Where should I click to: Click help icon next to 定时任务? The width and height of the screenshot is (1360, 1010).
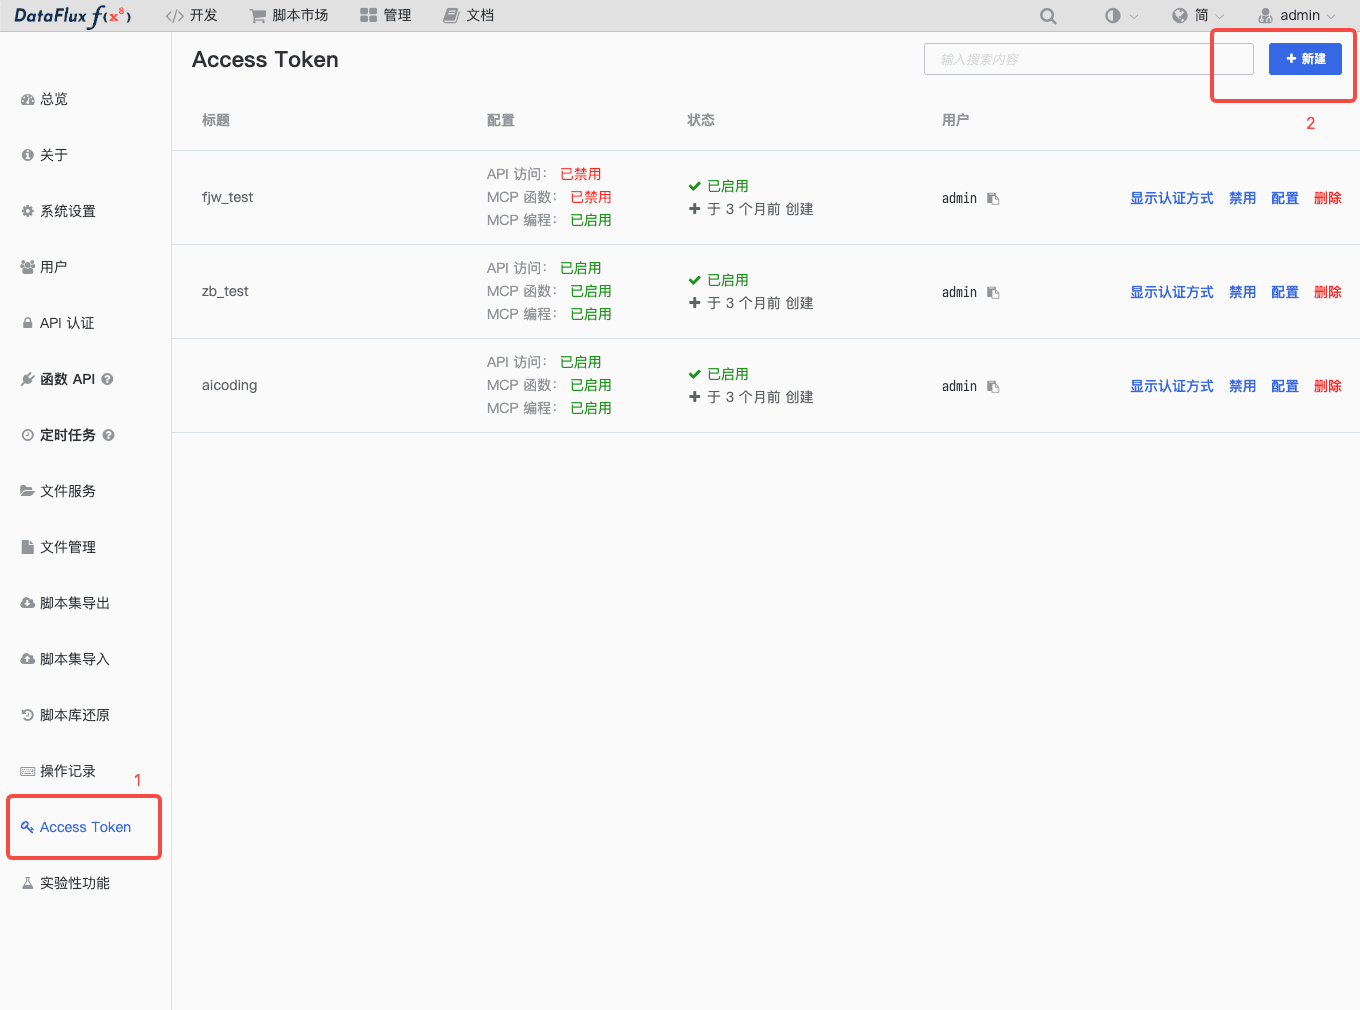[x=108, y=435]
